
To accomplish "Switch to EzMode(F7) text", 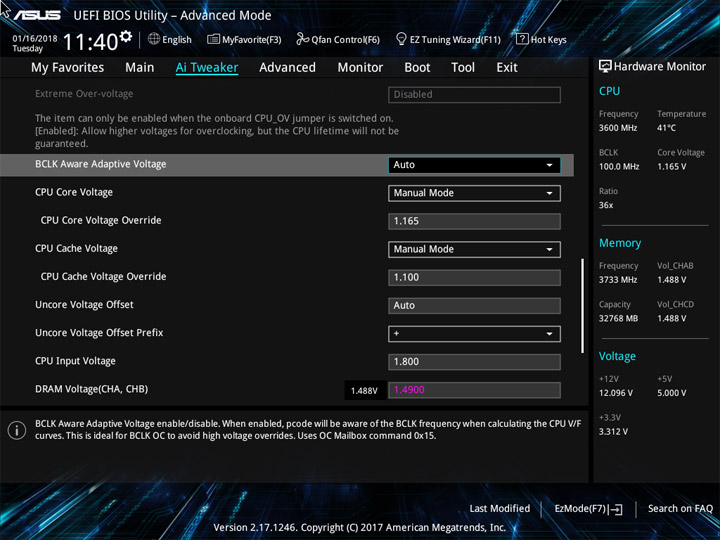I will (580, 508).
